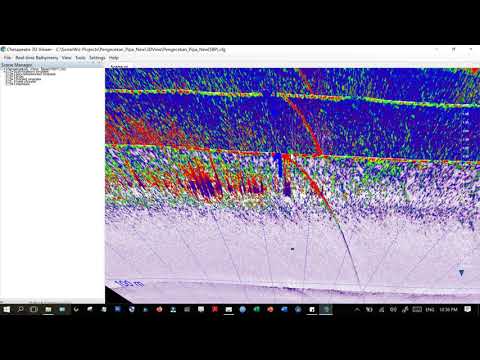Click the volume icon in system tray
The width and height of the screenshot is (480, 360).
coord(393,310)
